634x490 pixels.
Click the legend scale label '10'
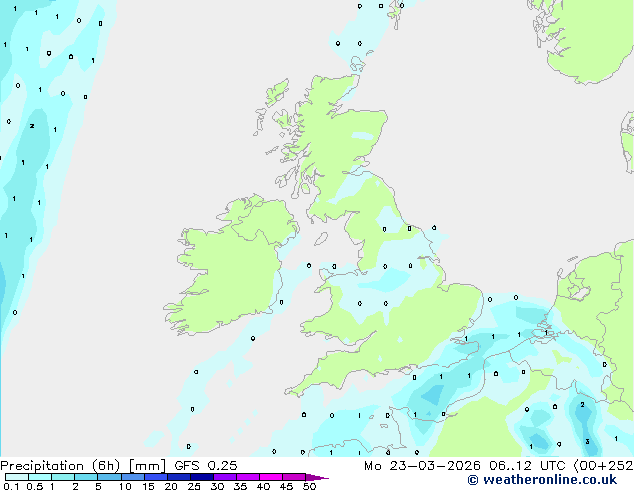point(125,486)
